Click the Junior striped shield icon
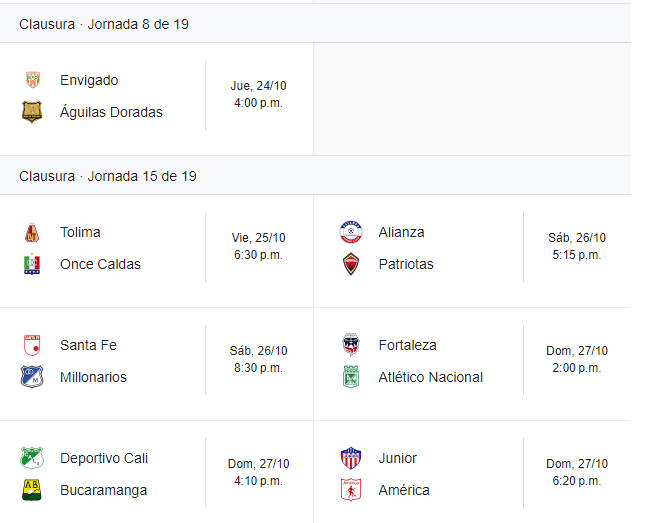The height and width of the screenshot is (523, 649). point(351,458)
